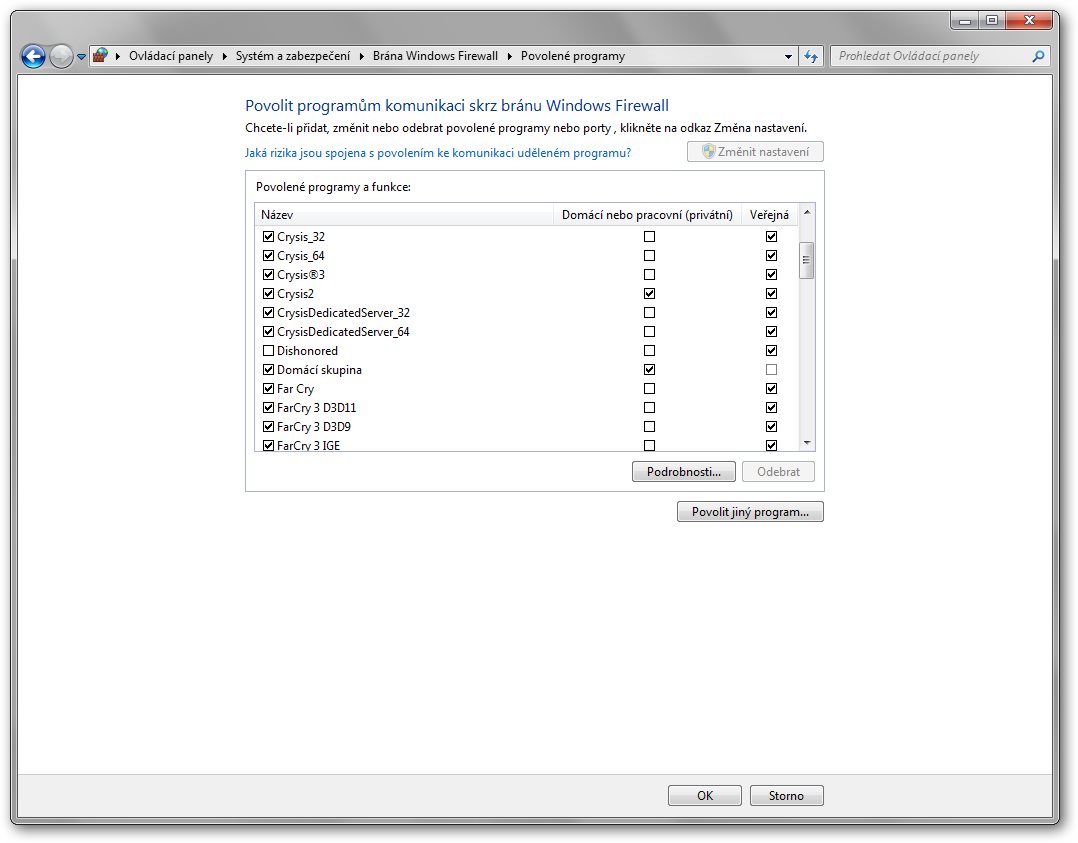Uncheck the private checkbox for Crysis2
1078x843 pixels.
[x=650, y=294]
